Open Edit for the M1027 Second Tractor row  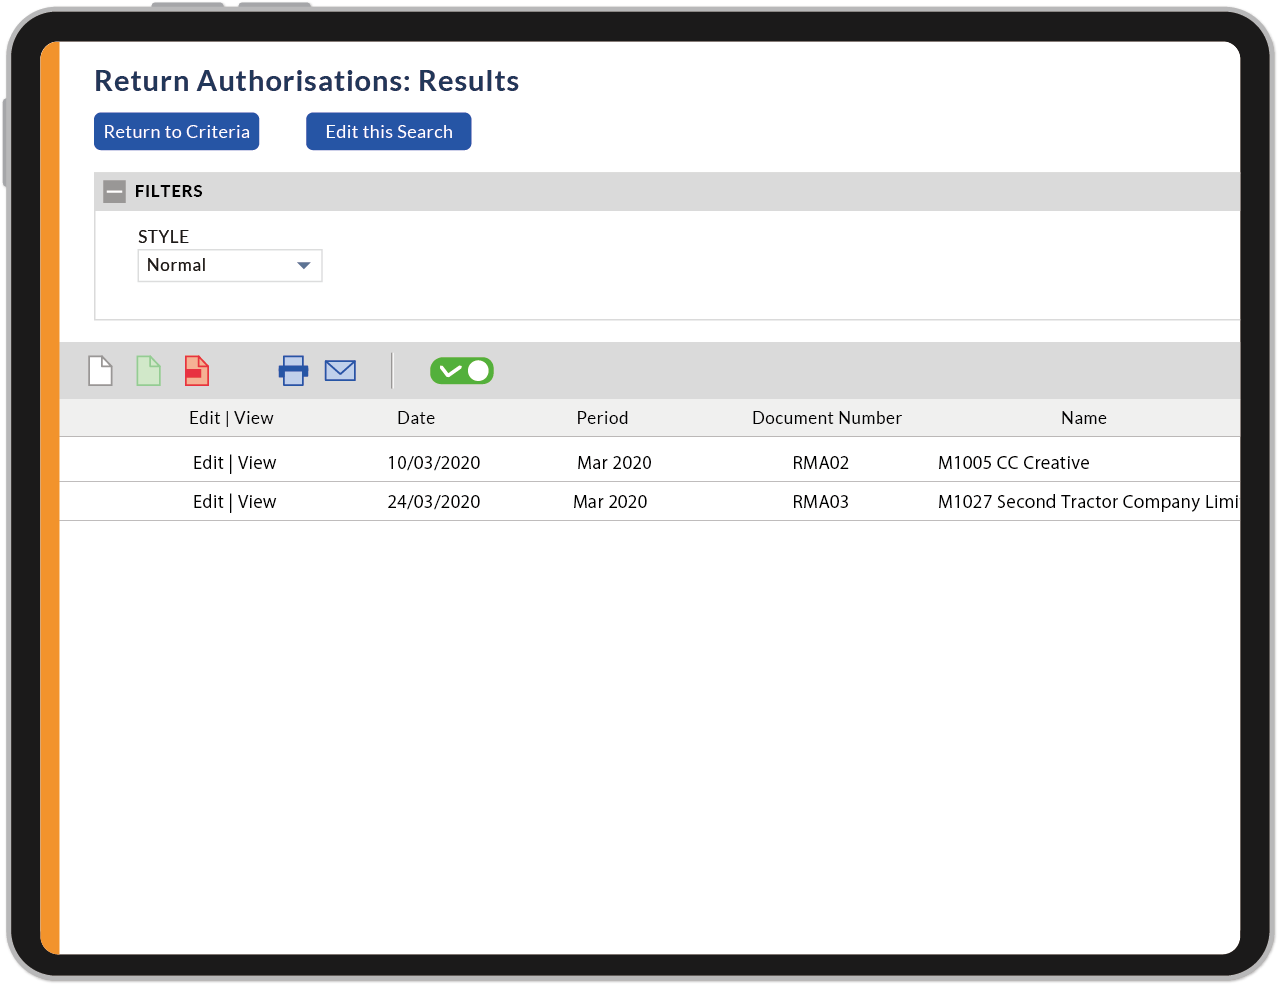pyautogui.click(x=207, y=501)
